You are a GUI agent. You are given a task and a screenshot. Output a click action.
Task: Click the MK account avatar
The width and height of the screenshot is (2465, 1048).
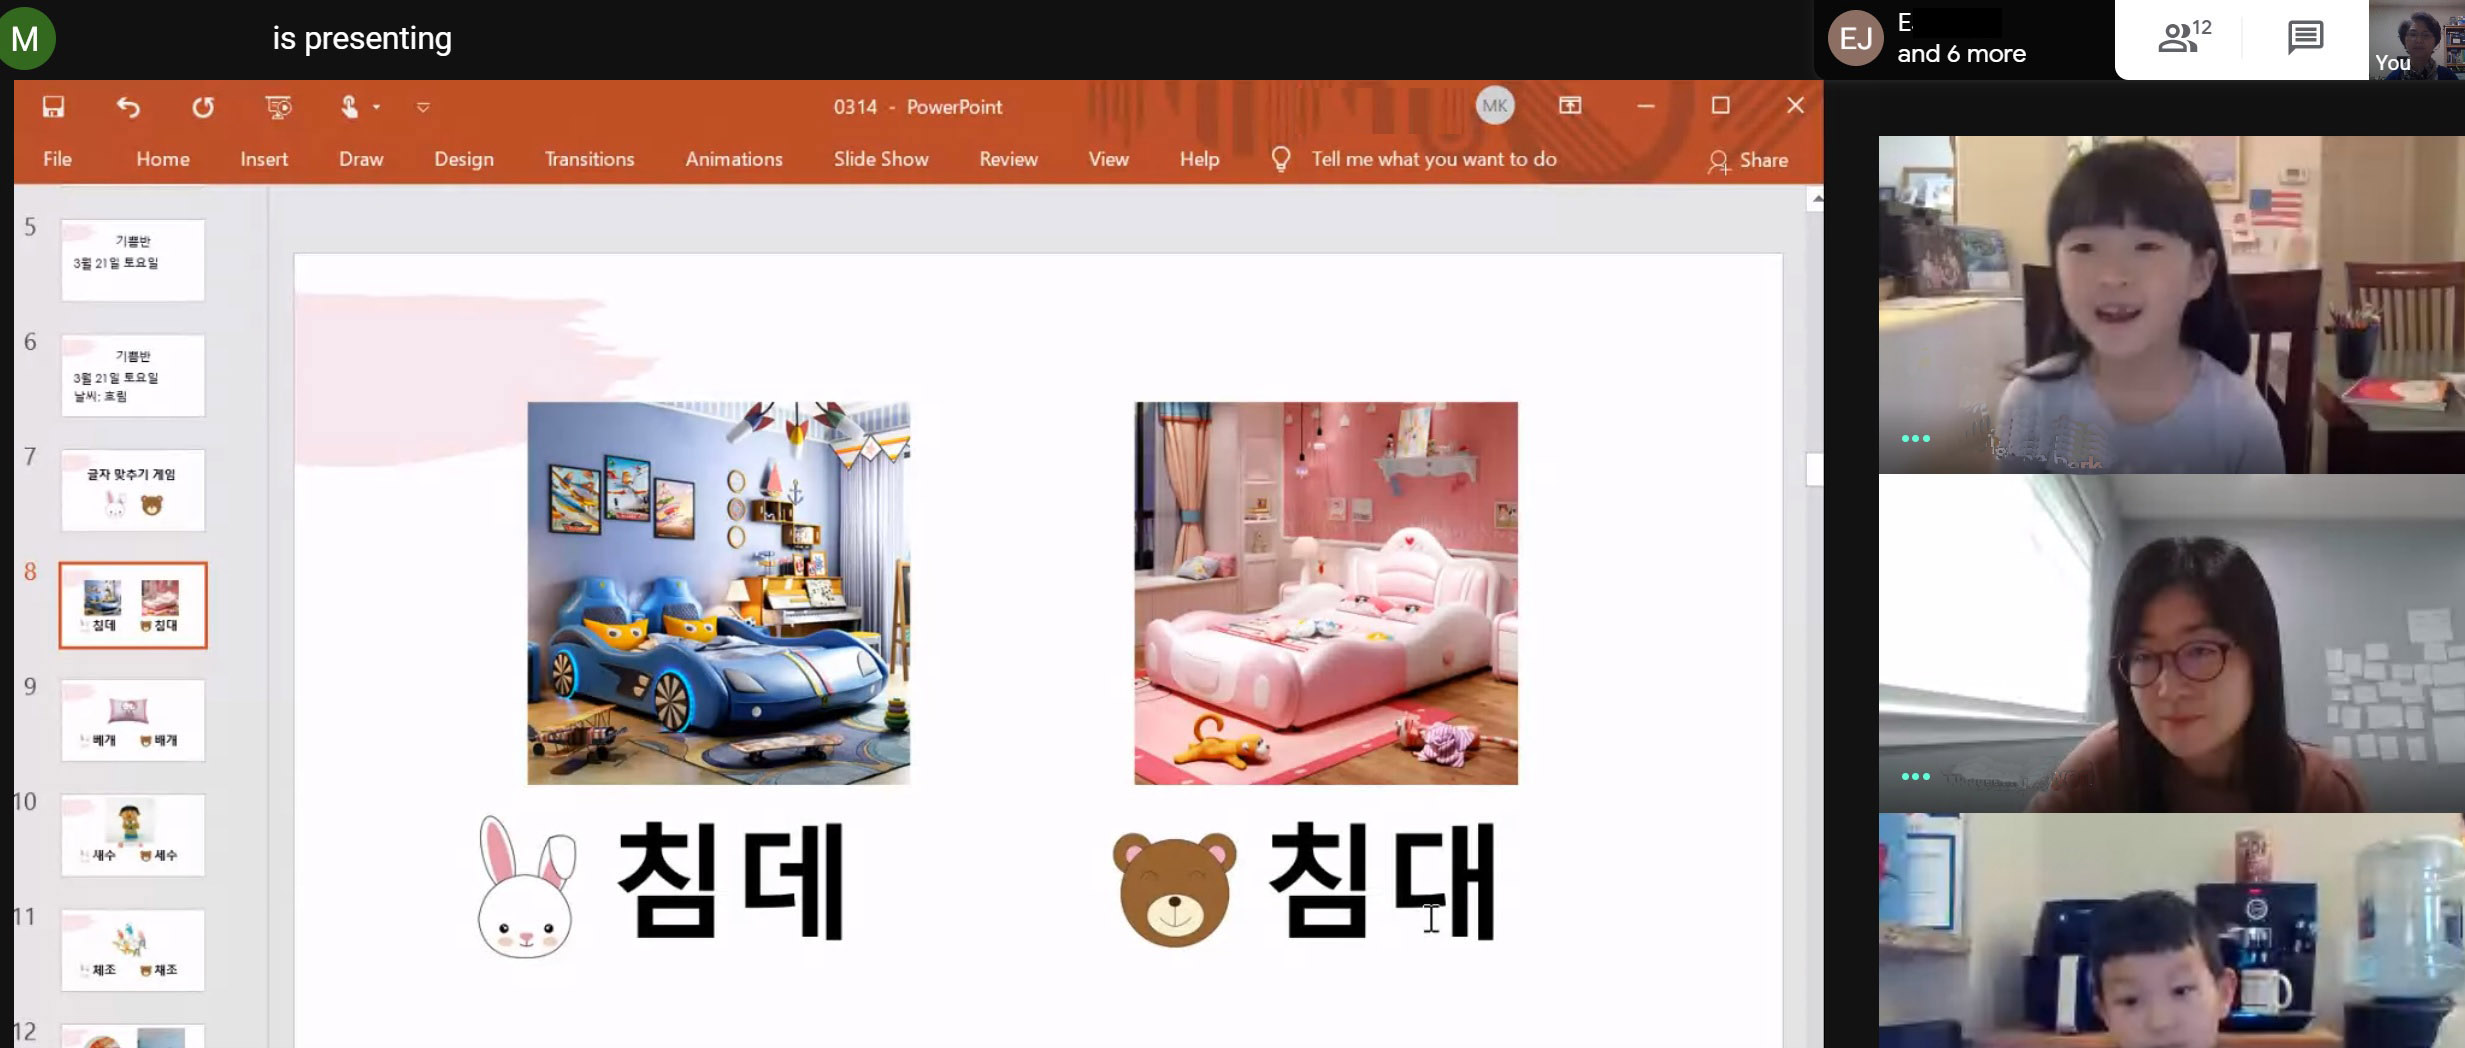[1494, 106]
